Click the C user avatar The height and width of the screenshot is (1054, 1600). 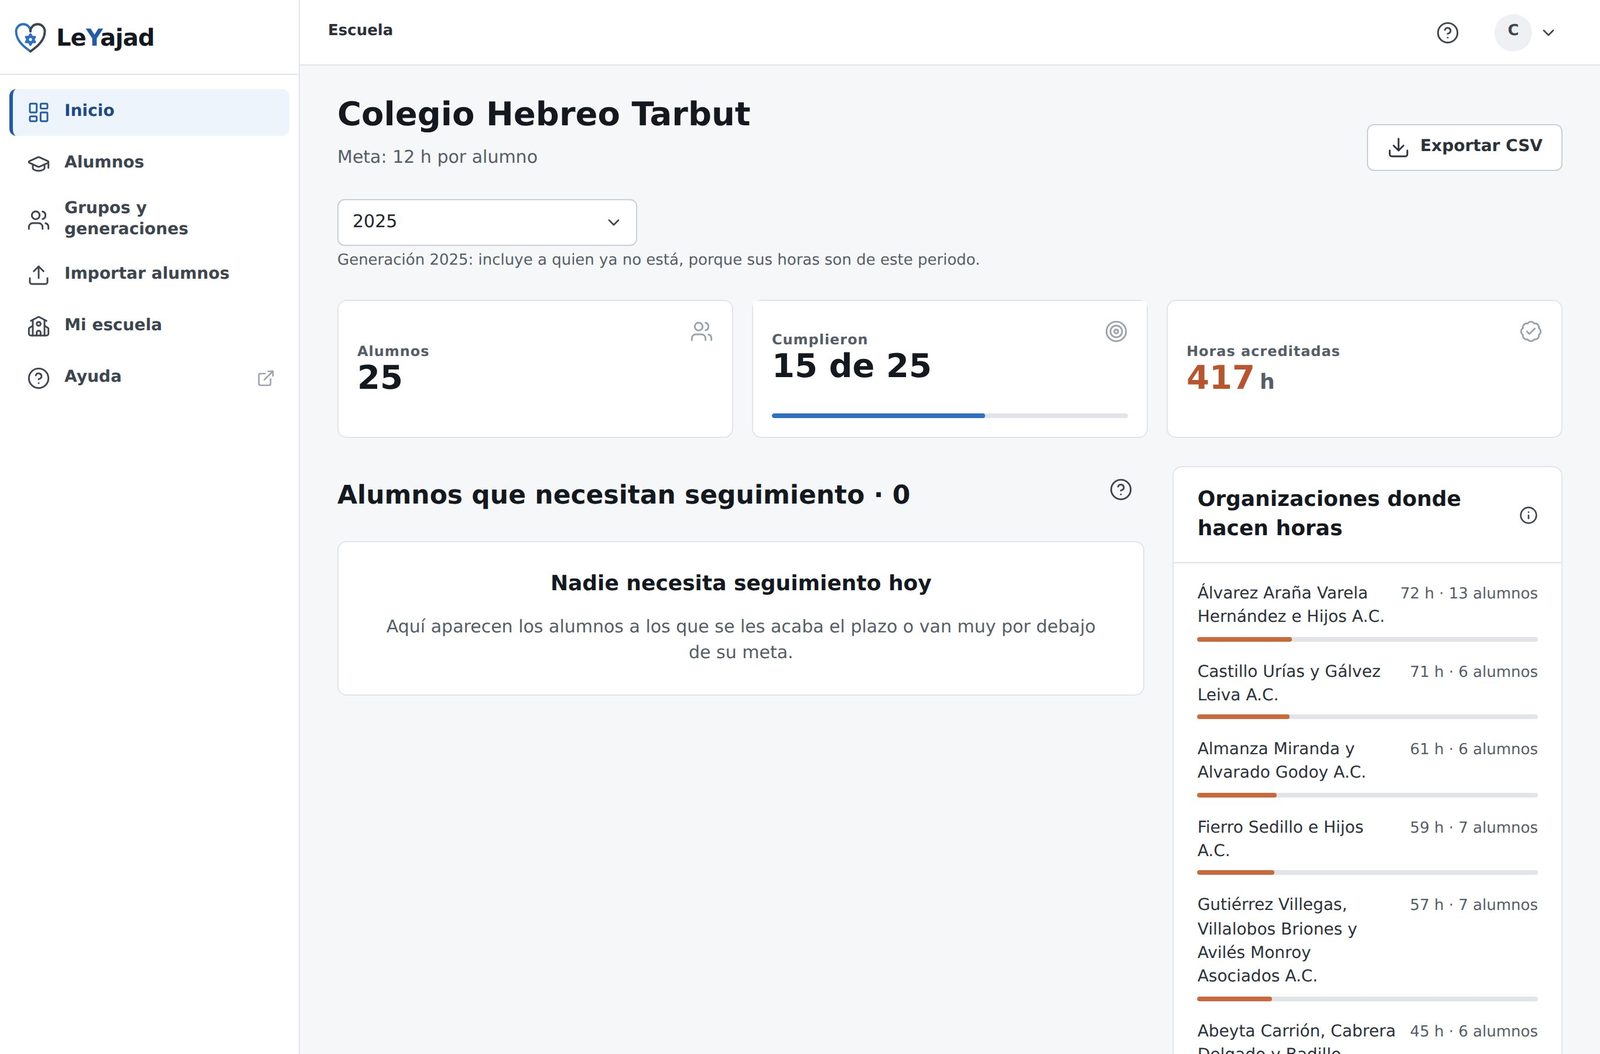(x=1513, y=32)
